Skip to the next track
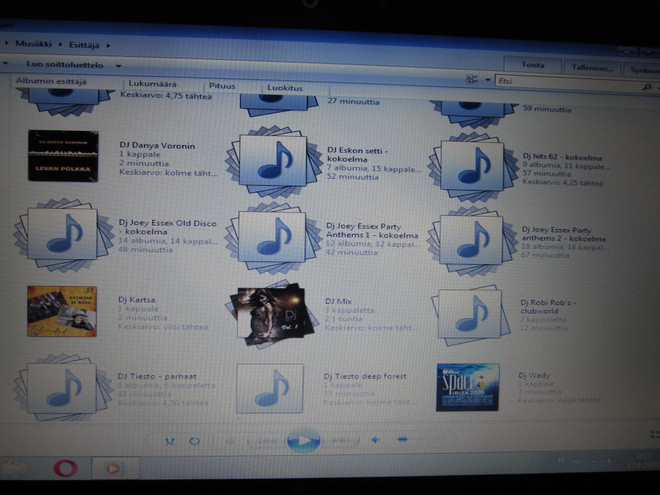 (x=341, y=441)
